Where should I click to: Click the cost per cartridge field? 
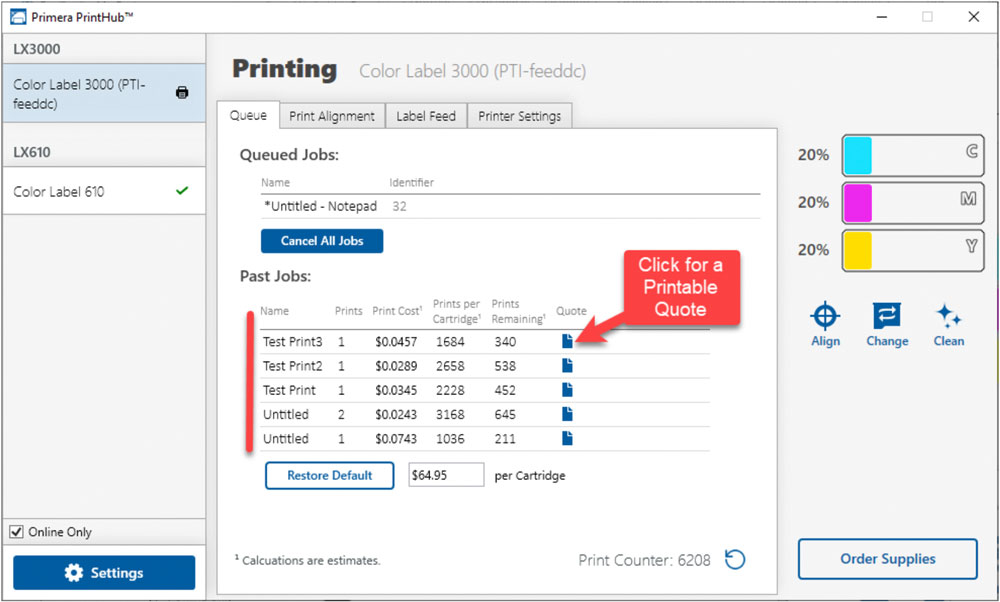coord(446,475)
